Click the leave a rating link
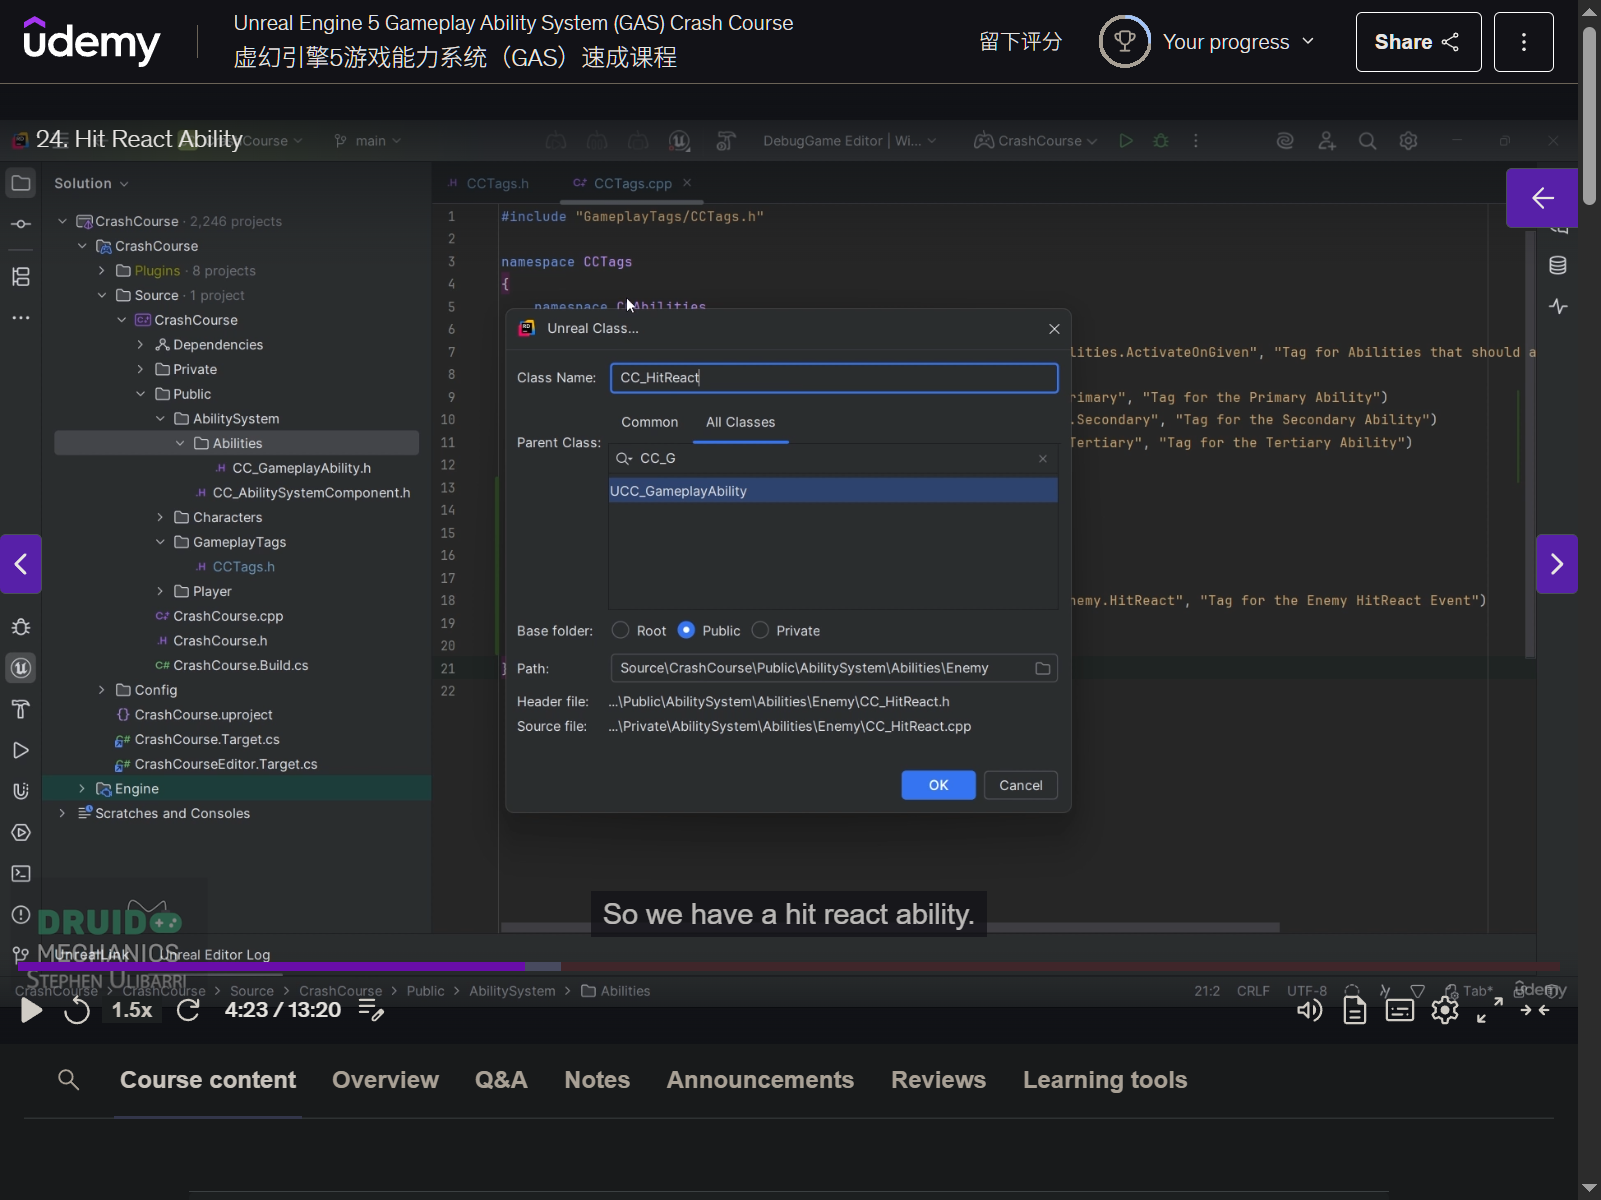Screen dimensions: 1601x1200 (1020, 42)
